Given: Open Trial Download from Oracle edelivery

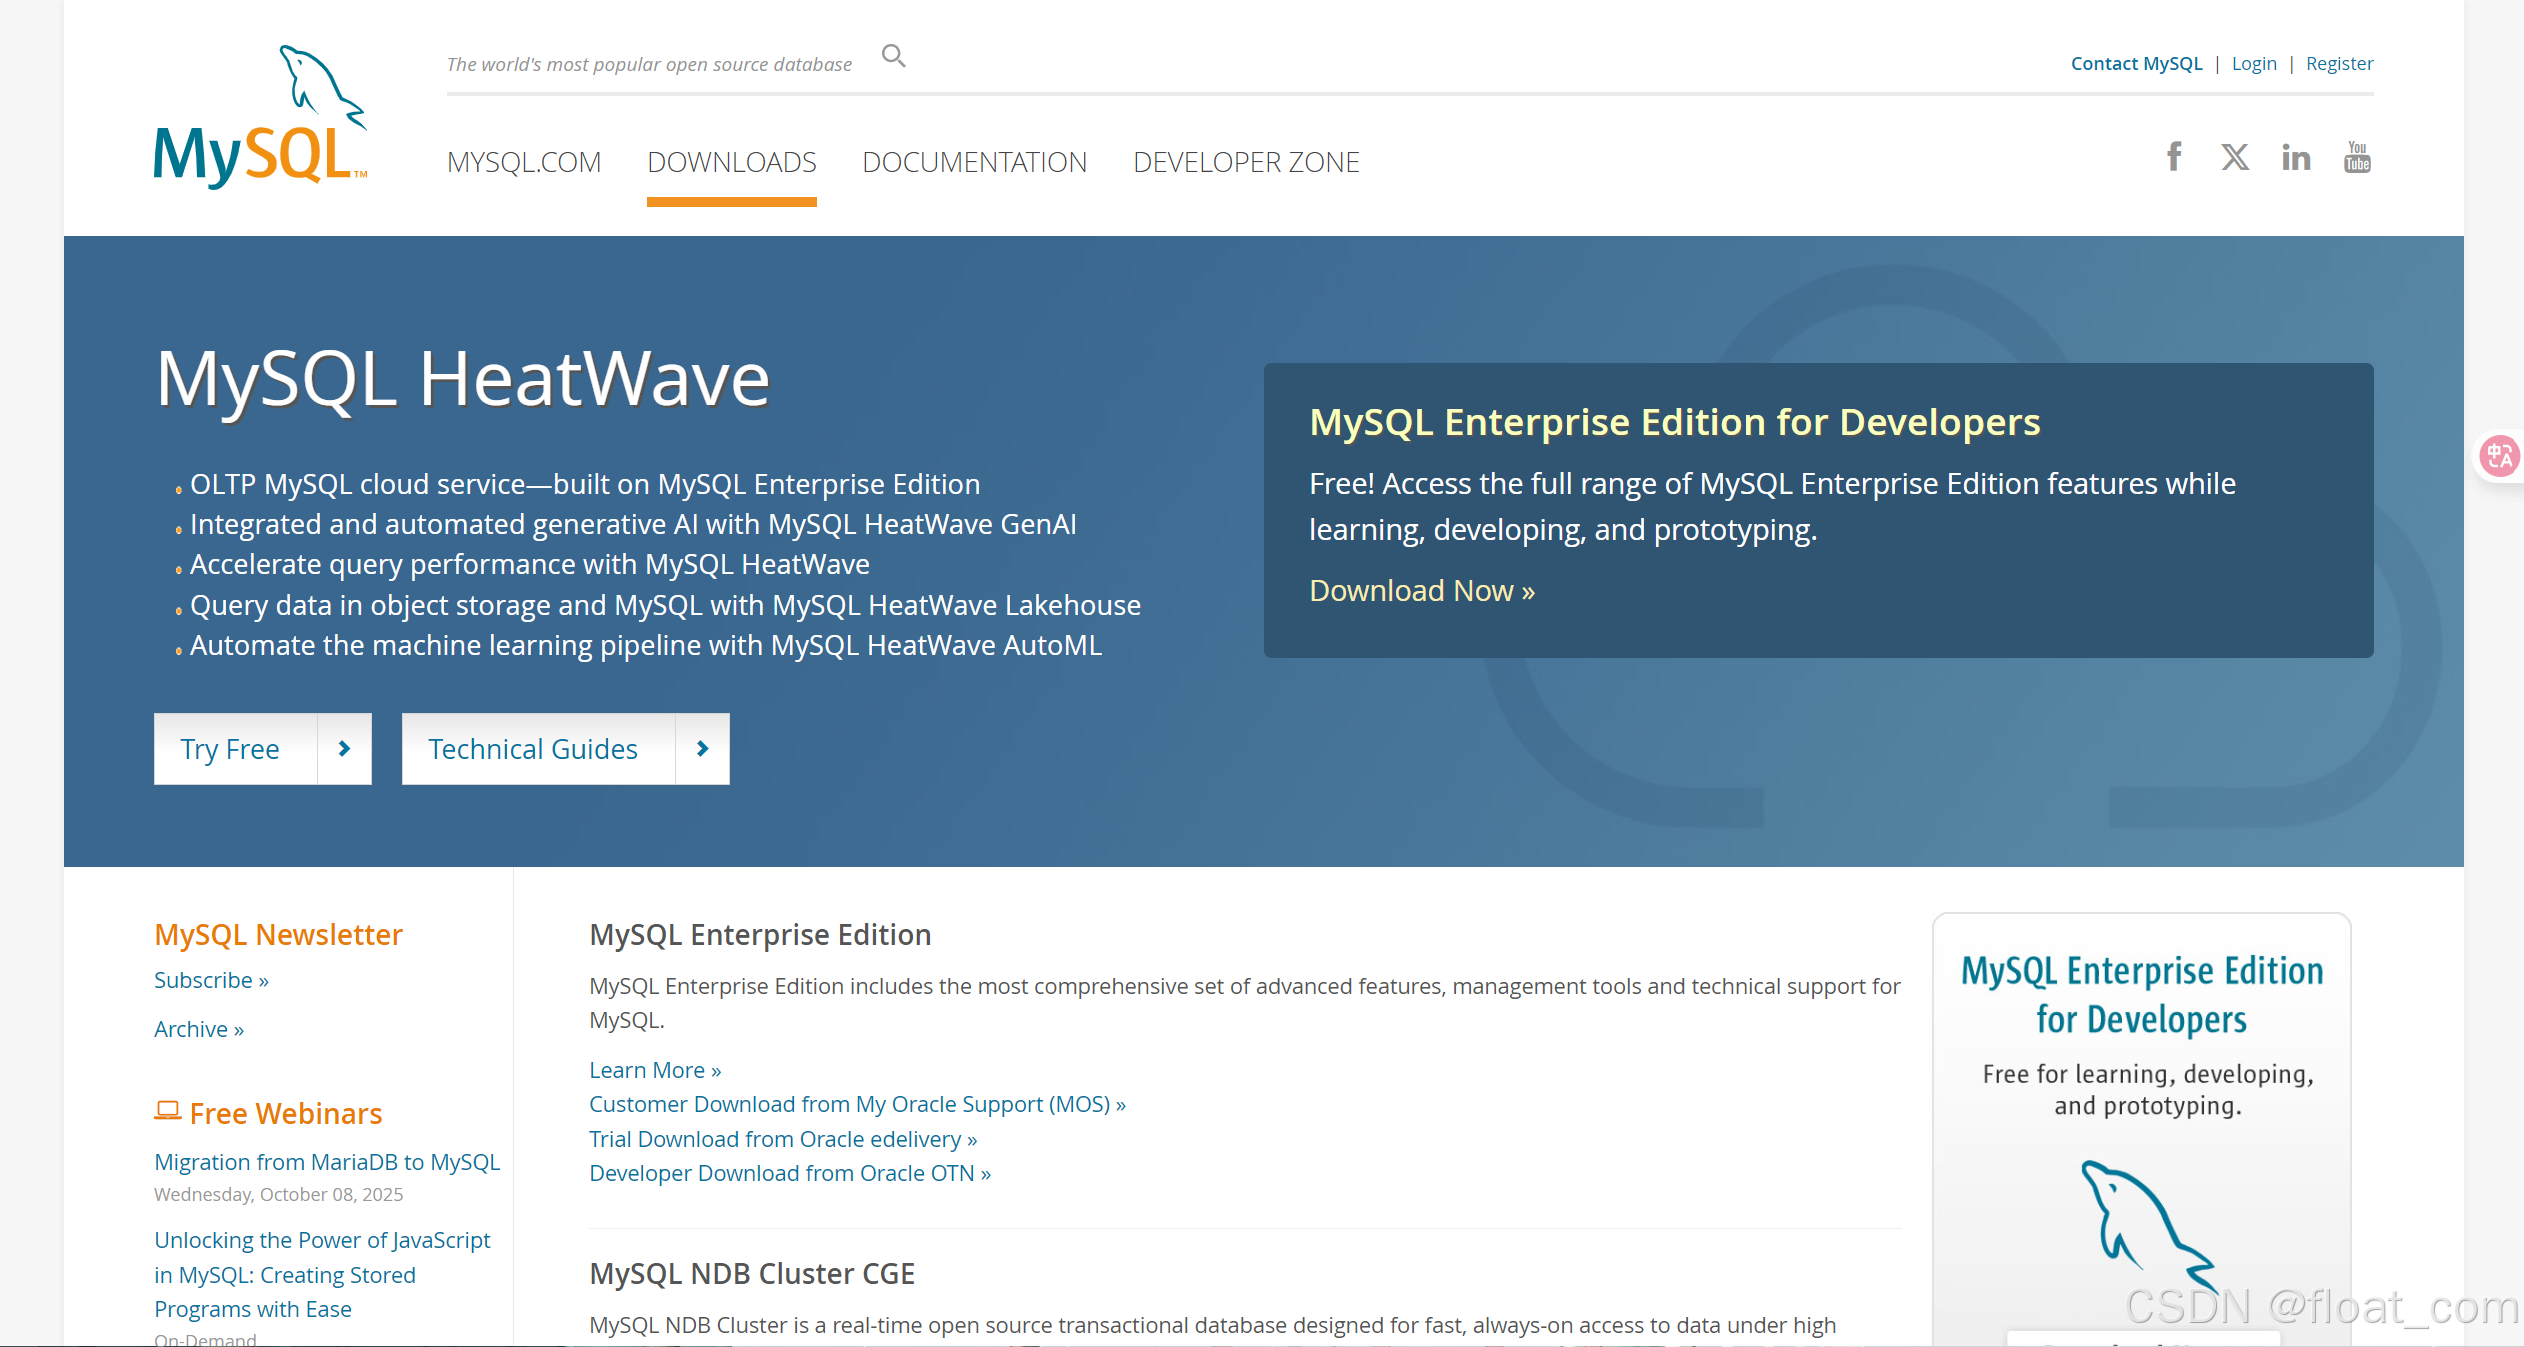Looking at the screenshot, I should point(783,1139).
